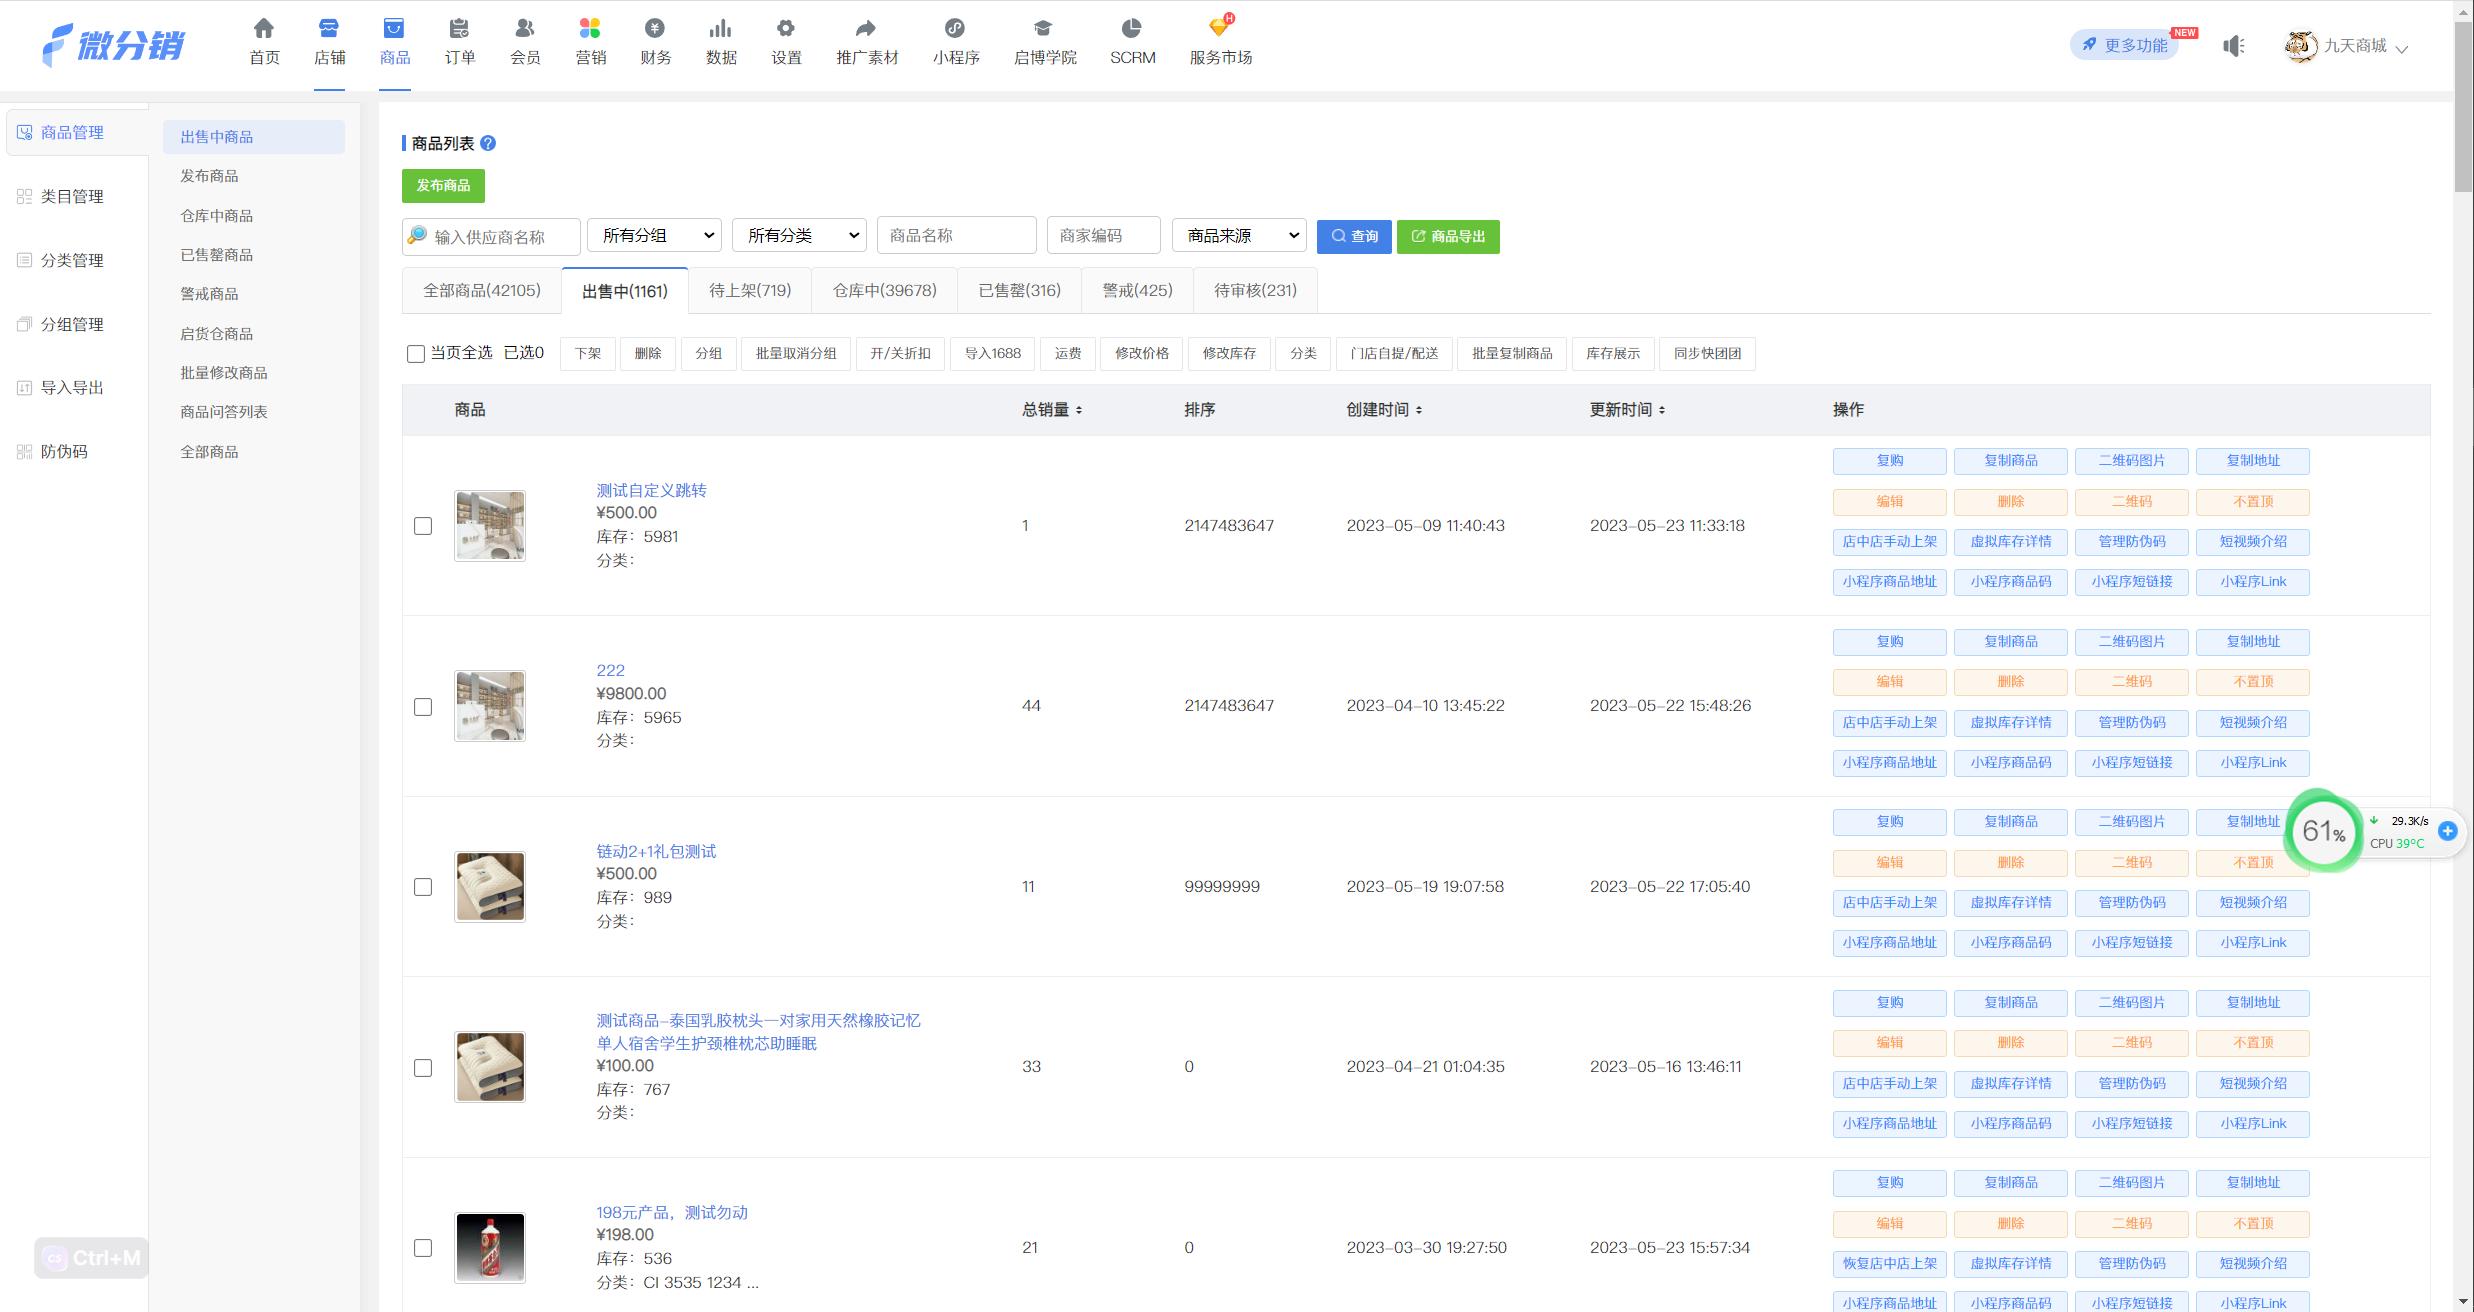2474x1312 pixels.
Task: Check the 当页全选 checkbox
Action: (x=416, y=353)
